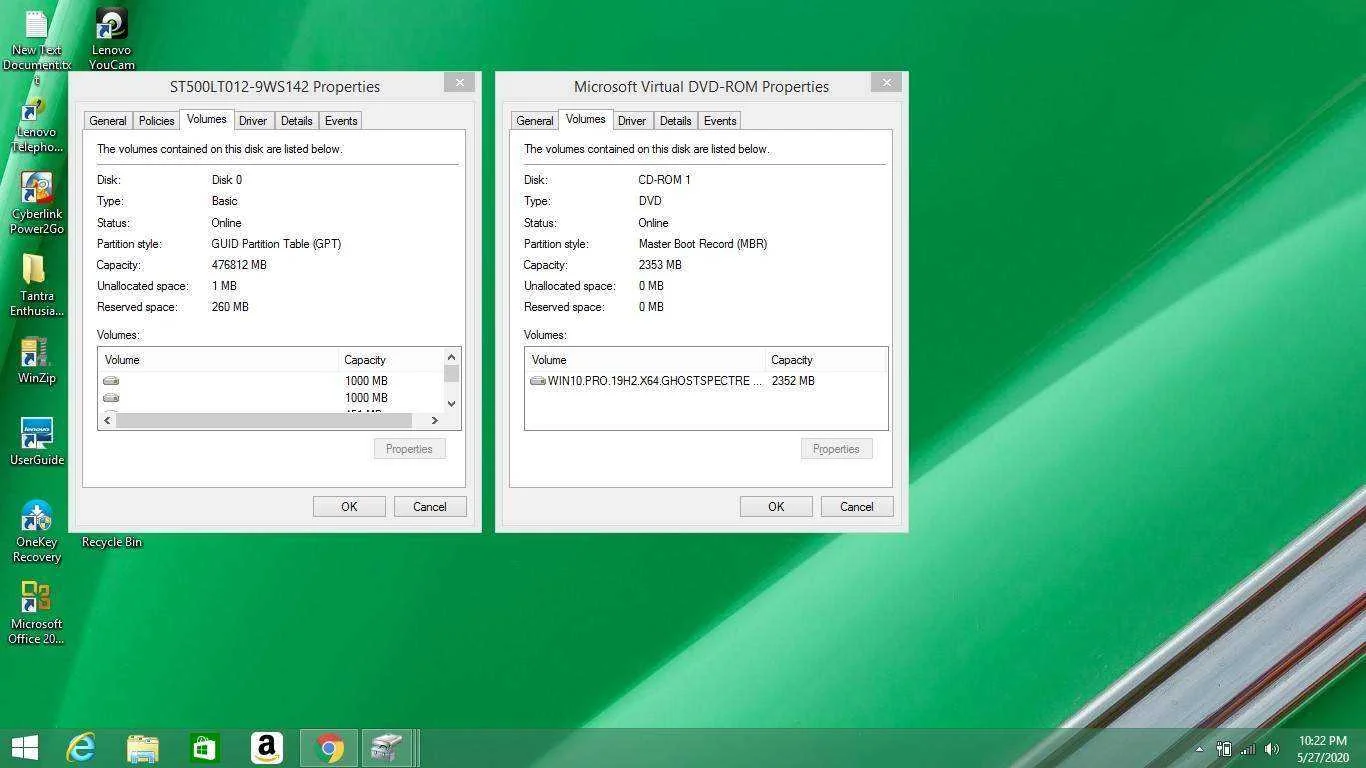Click the '260 MB' reserved space value
The image size is (1366, 768).
(x=230, y=307)
